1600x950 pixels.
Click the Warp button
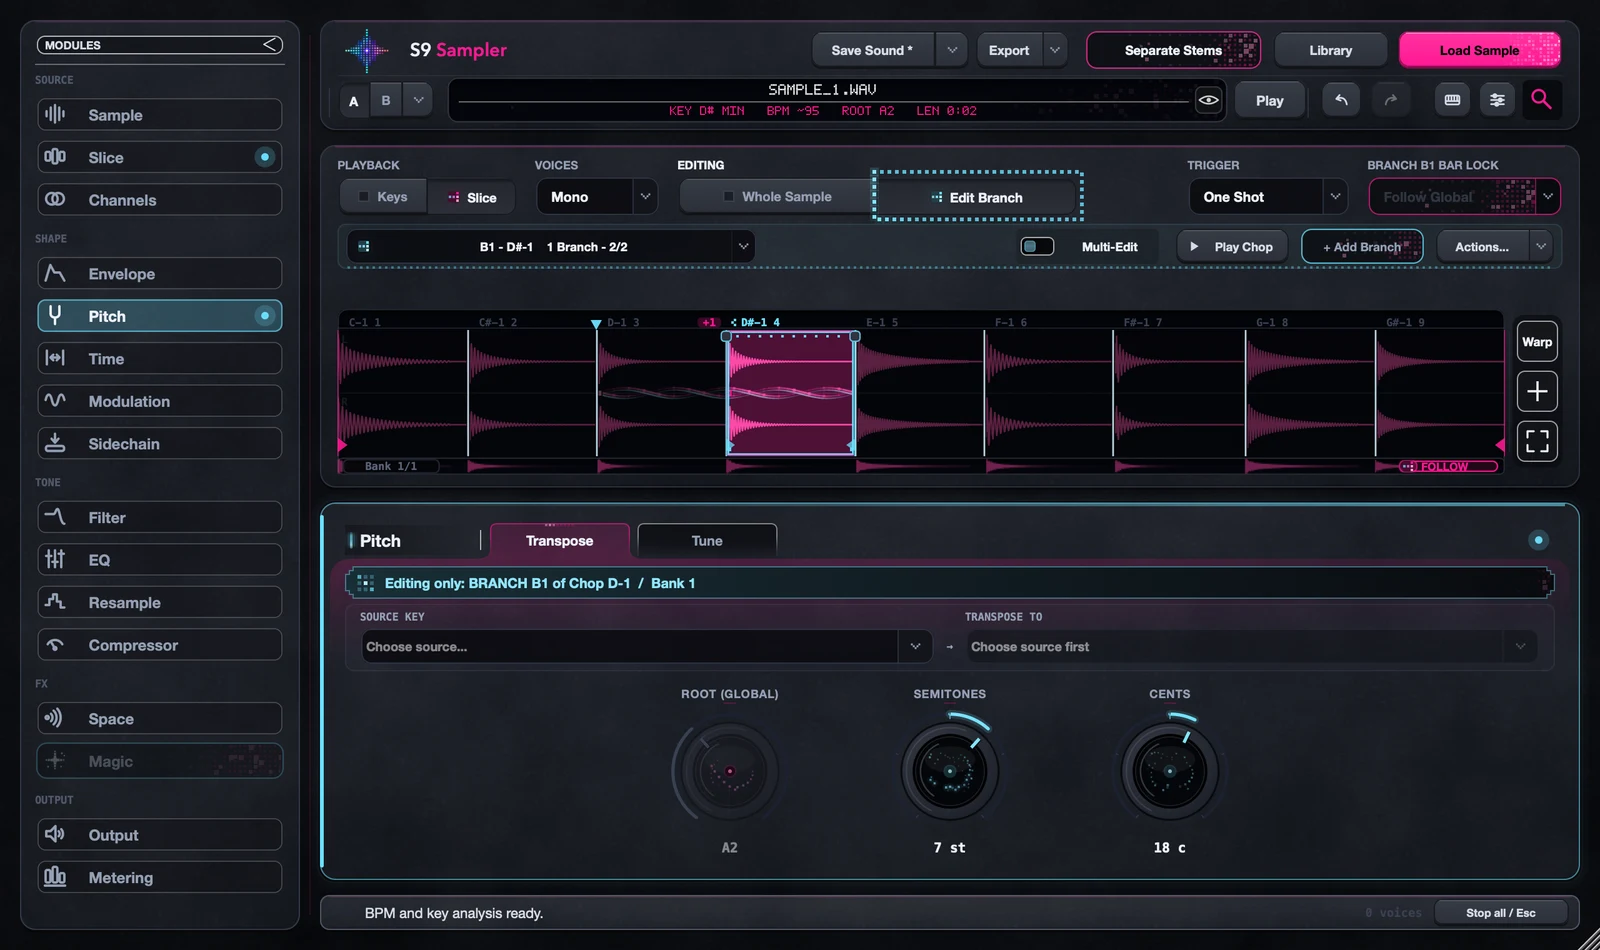click(1537, 342)
